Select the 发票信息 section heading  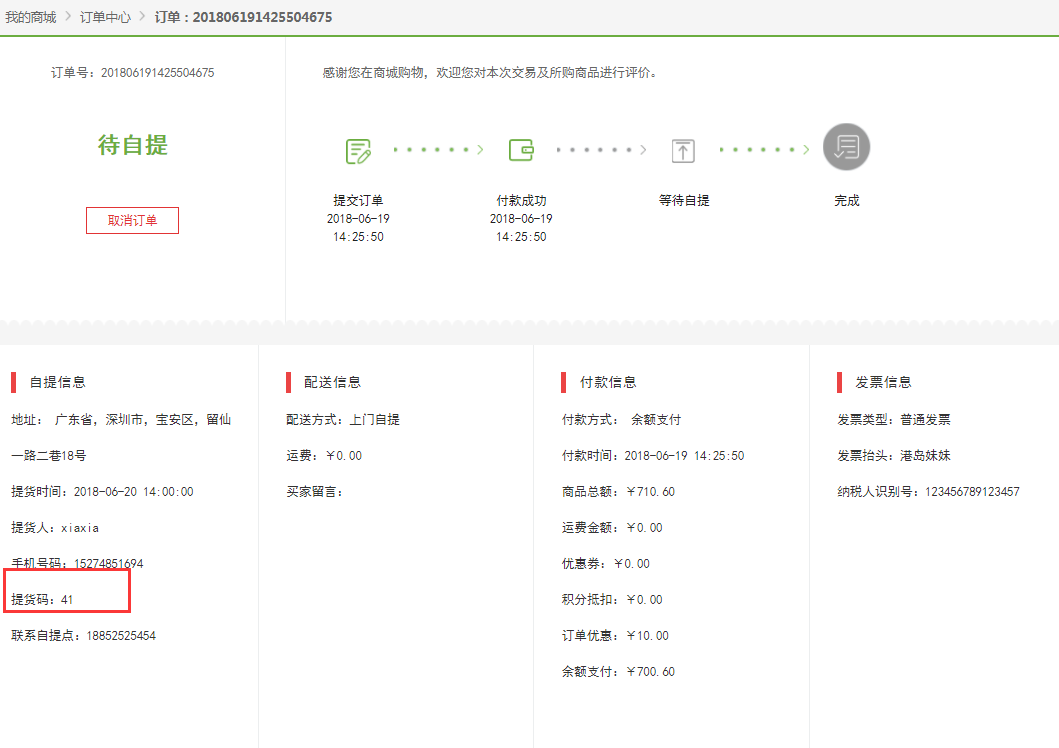click(x=883, y=382)
